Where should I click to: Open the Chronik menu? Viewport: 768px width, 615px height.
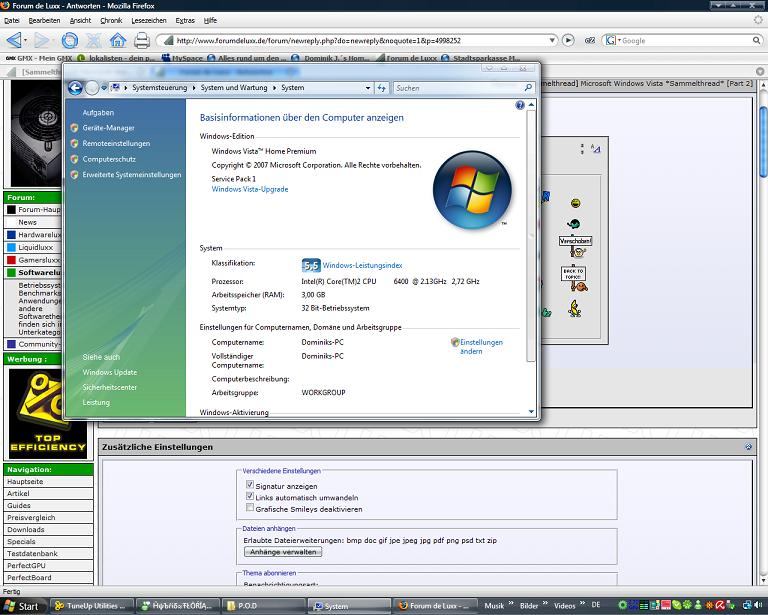click(111, 21)
